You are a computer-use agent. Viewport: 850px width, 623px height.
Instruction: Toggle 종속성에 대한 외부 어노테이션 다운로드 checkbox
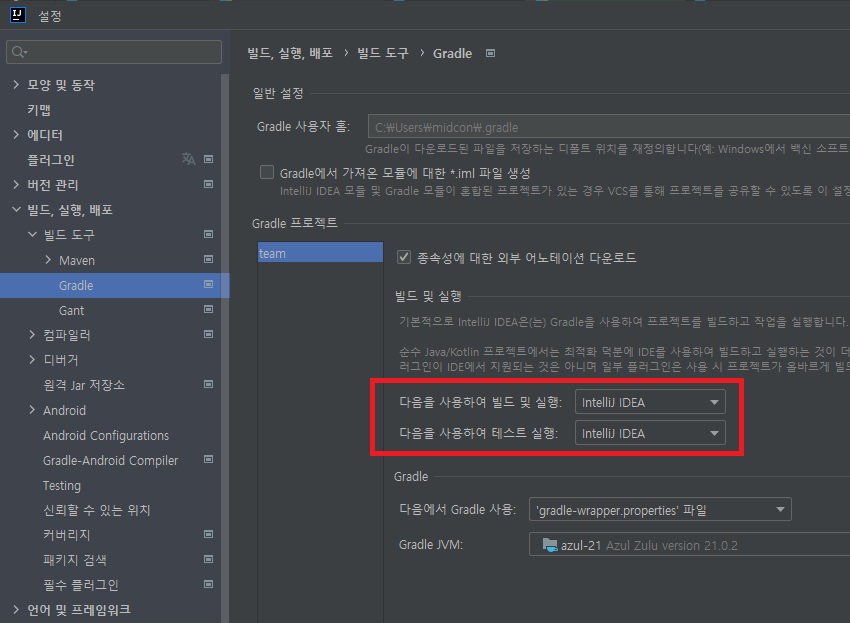[x=404, y=257]
